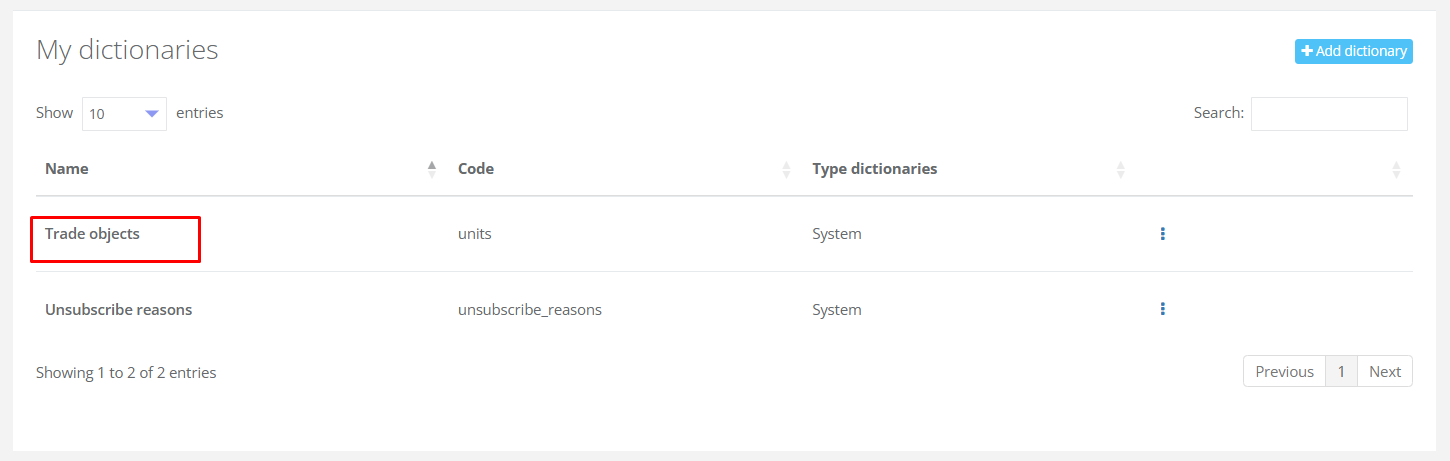Click System type in Trade objects row

(x=837, y=234)
